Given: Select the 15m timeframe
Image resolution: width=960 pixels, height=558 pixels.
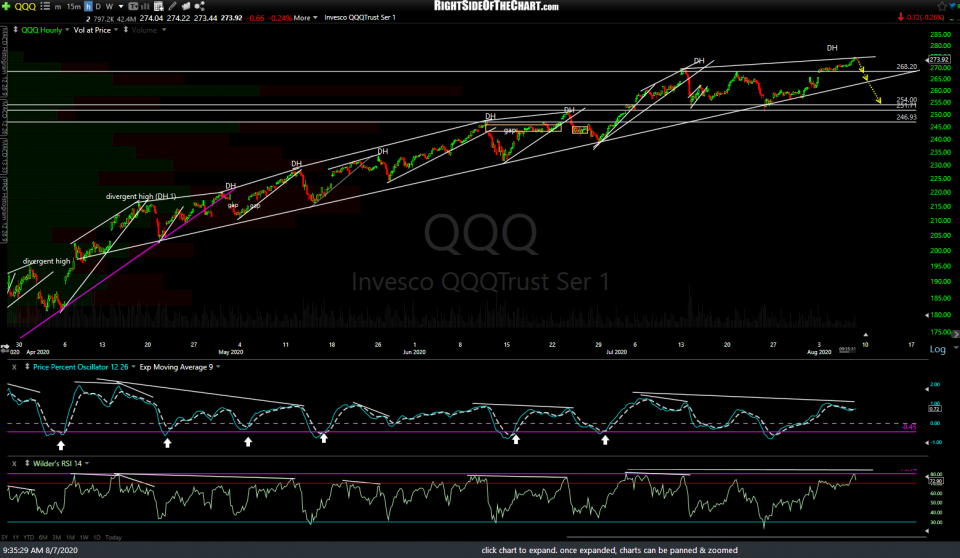Looking at the screenshot, I should [x=73, y=7].
